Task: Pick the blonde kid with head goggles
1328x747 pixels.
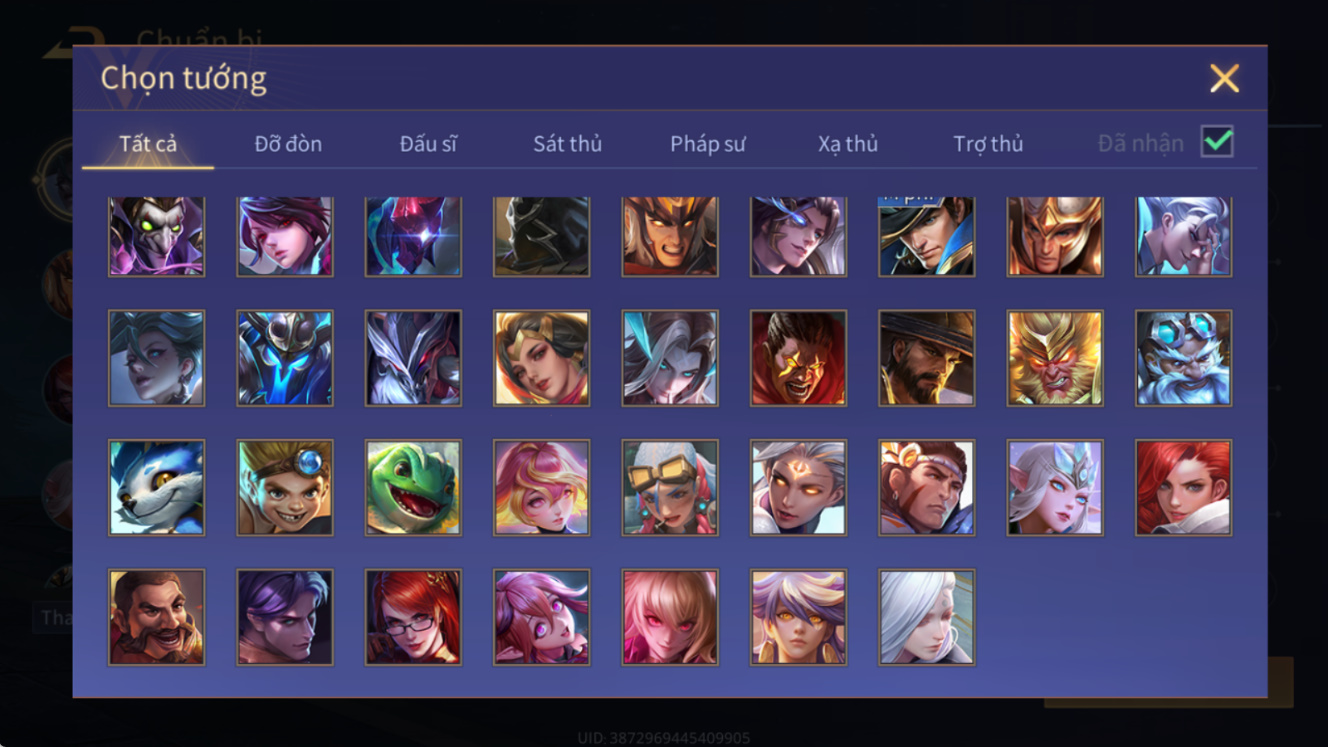Action: point(285,488)
